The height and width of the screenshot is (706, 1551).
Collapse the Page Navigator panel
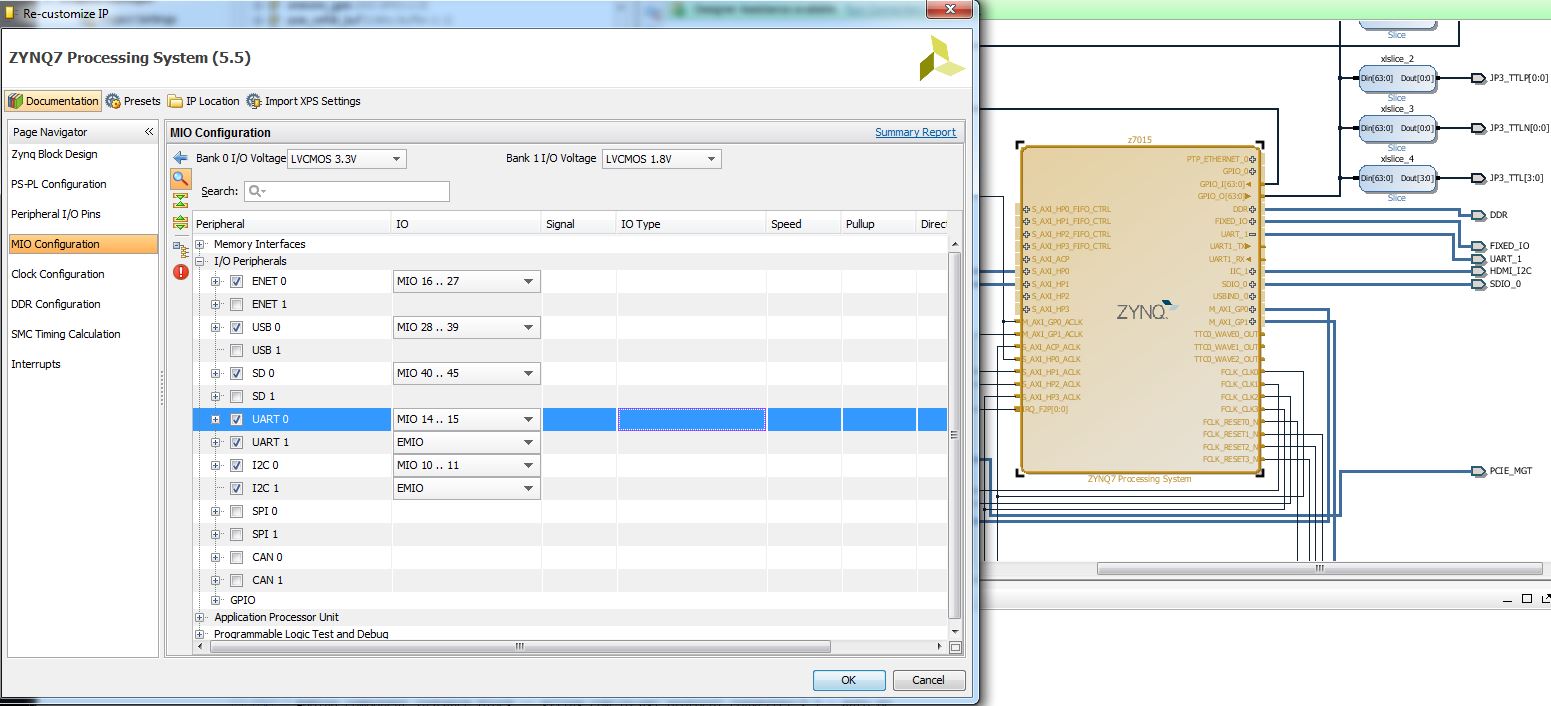pos(149,132)
